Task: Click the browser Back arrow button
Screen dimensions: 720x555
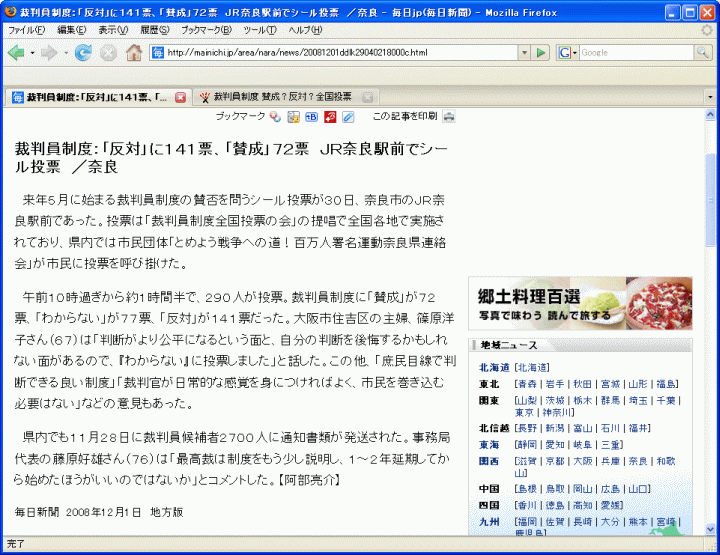Action: (x=16, y=52)
